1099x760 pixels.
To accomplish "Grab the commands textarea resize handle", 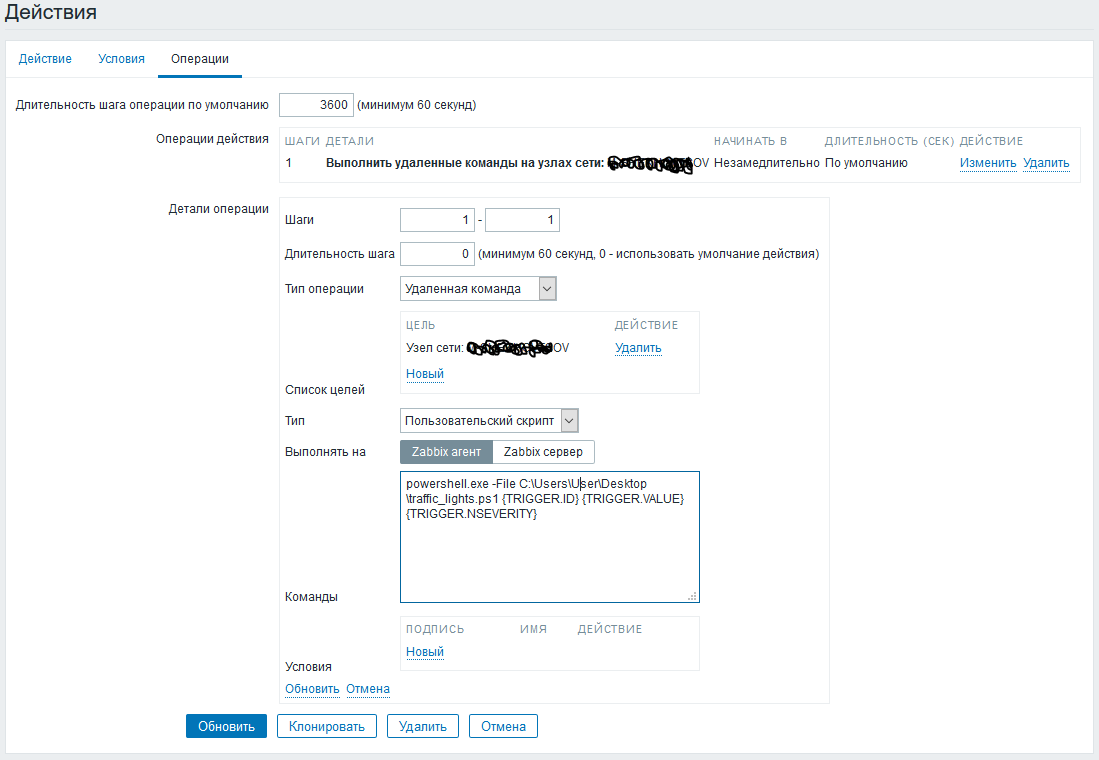I will 692,596.
